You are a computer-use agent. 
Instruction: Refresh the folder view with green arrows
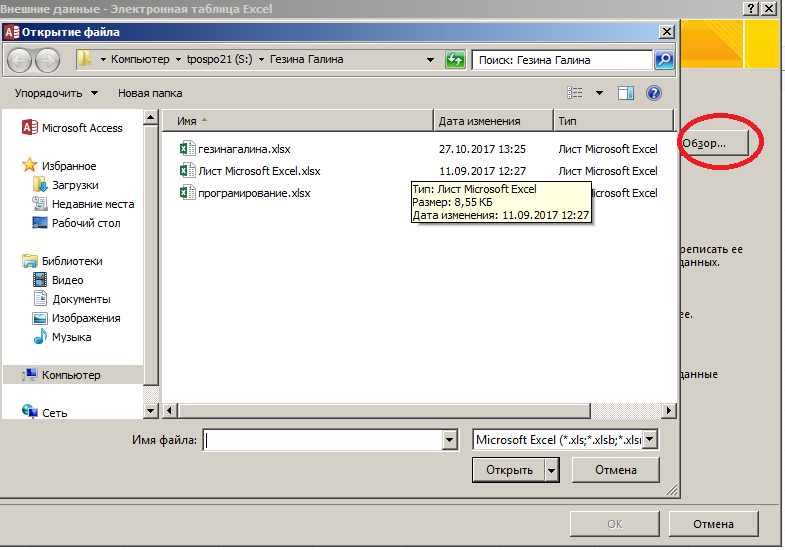coord(455,60)
